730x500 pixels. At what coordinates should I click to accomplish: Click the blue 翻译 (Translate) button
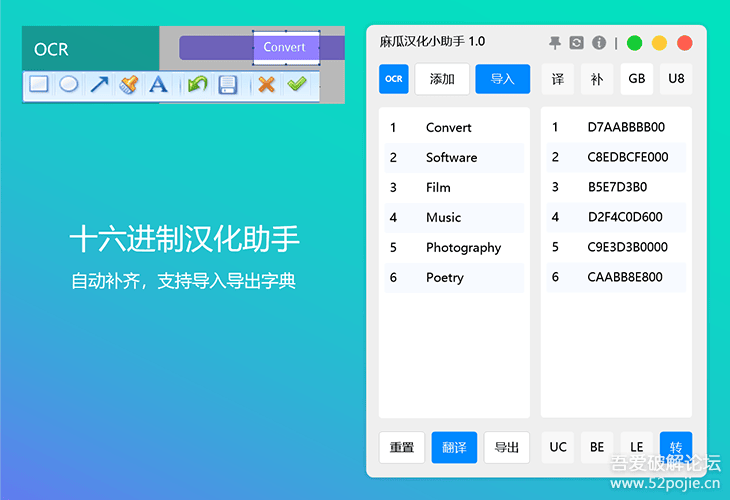454,447
